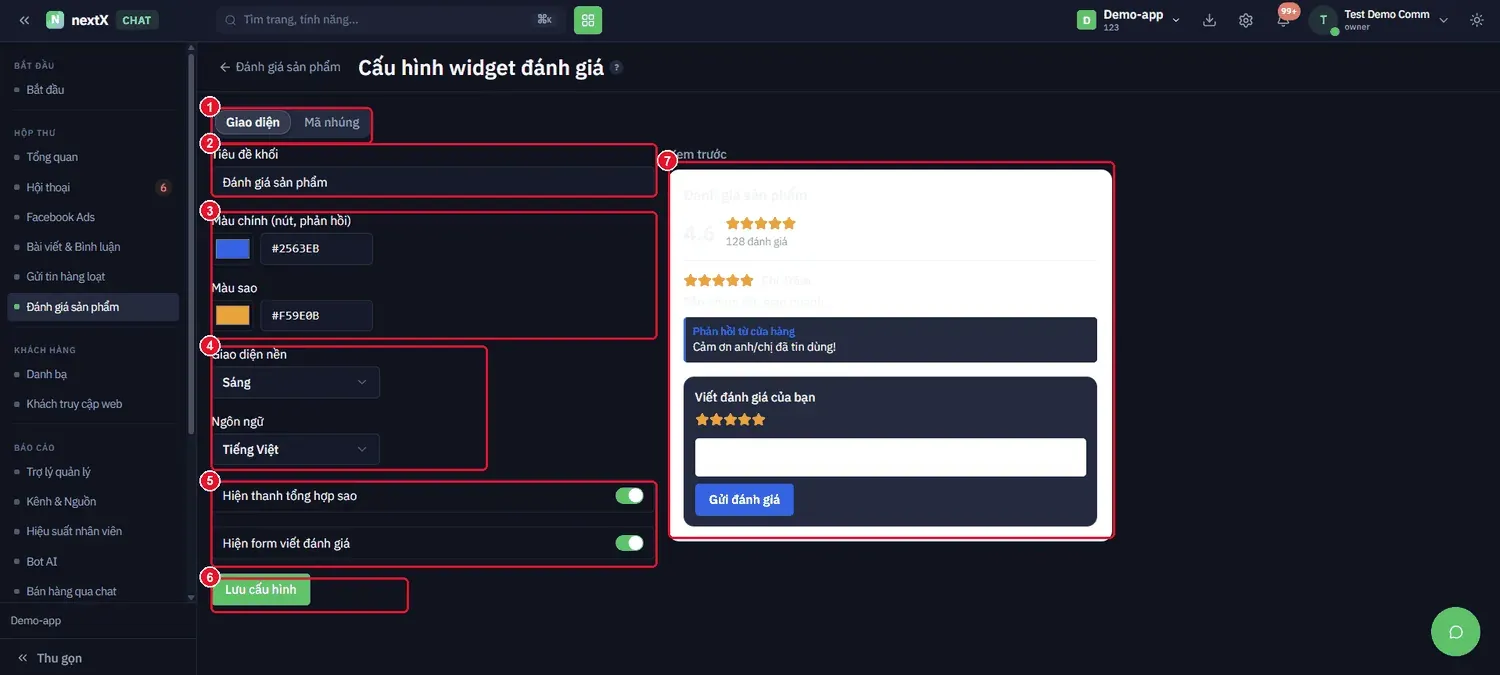Select Đánh giá sản phẩm sidebar item

(92, 307)
